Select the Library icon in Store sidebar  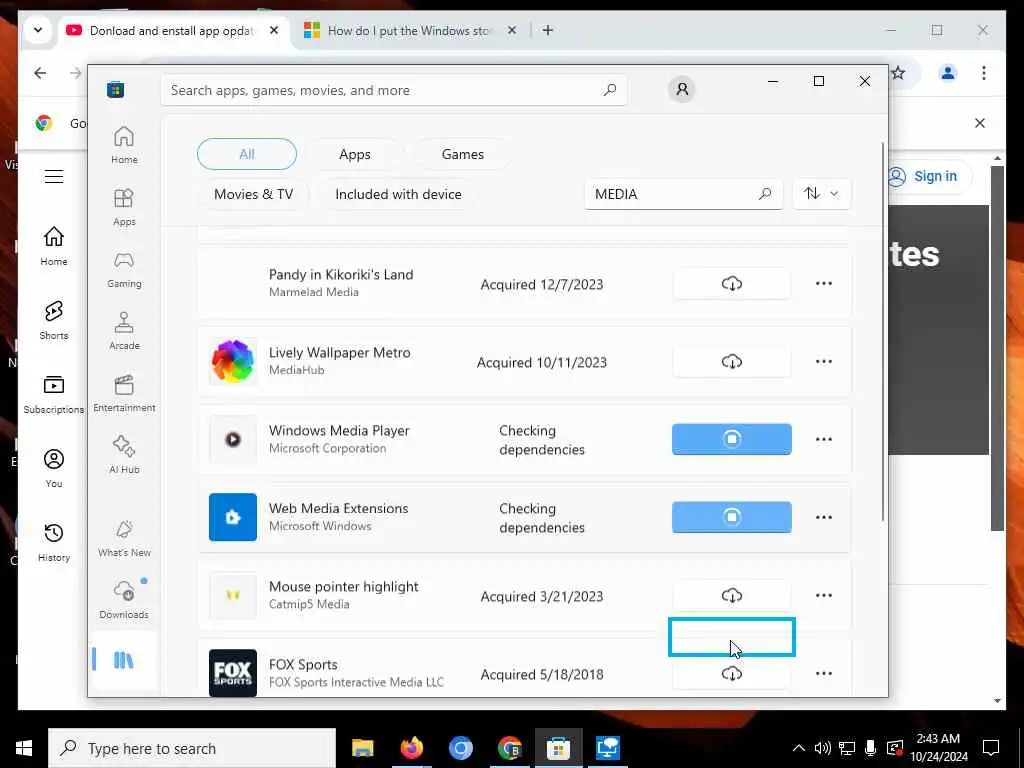coord(123,660)
